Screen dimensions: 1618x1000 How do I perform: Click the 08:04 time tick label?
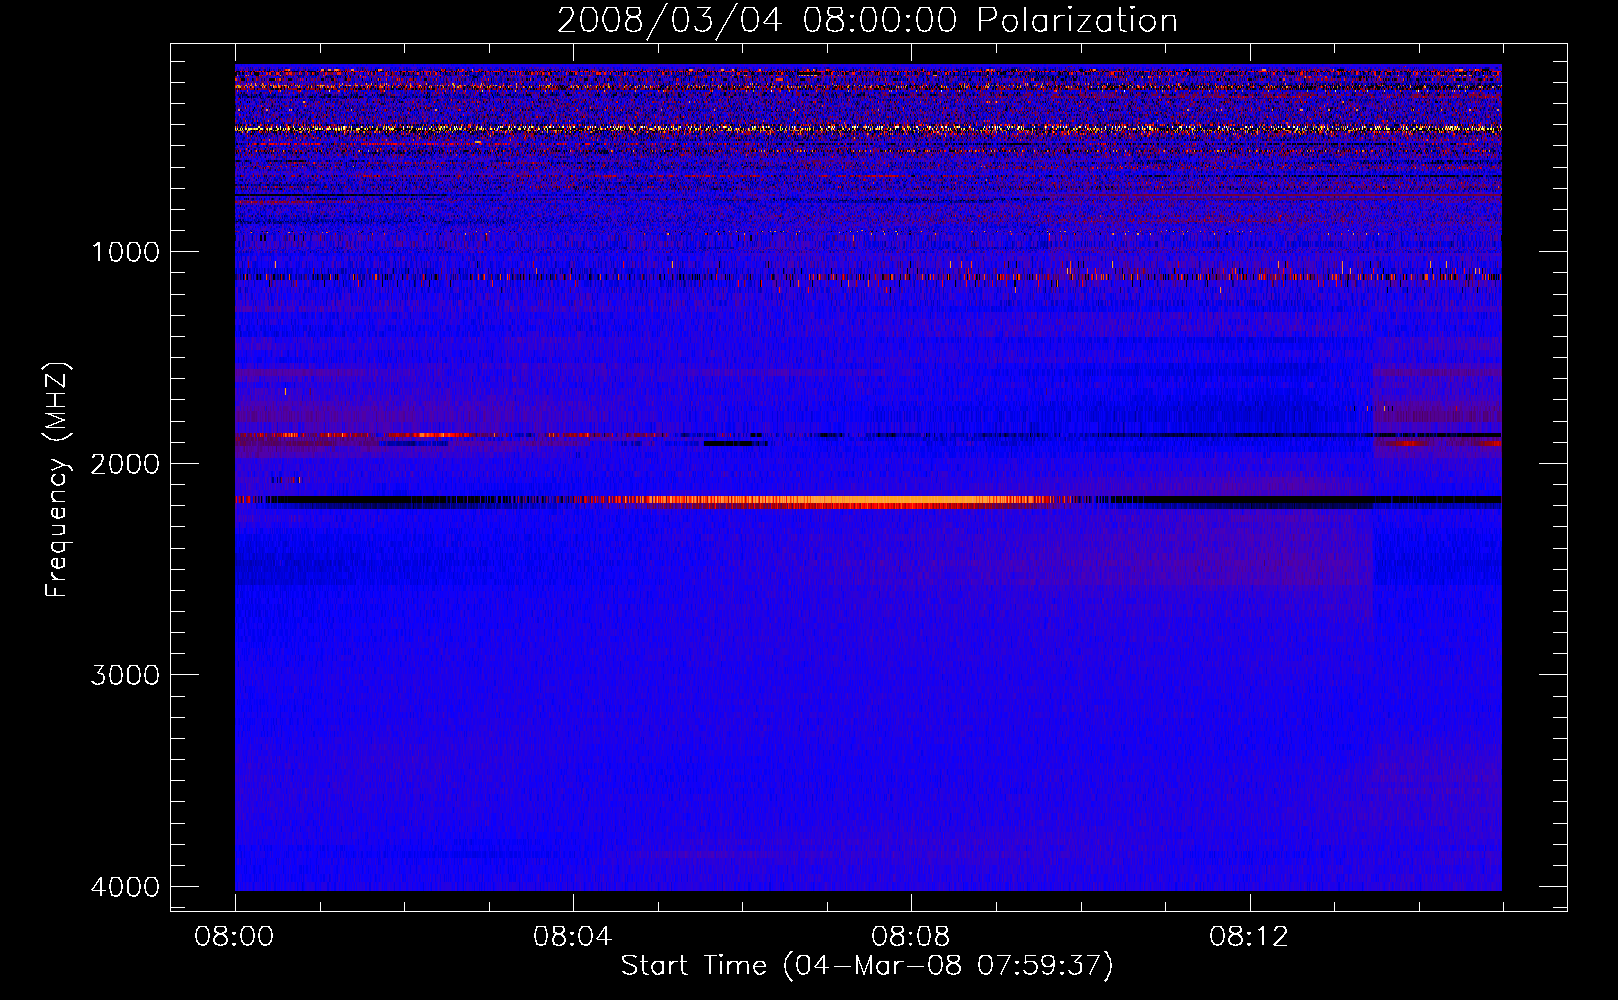click(x=573, y=937)
